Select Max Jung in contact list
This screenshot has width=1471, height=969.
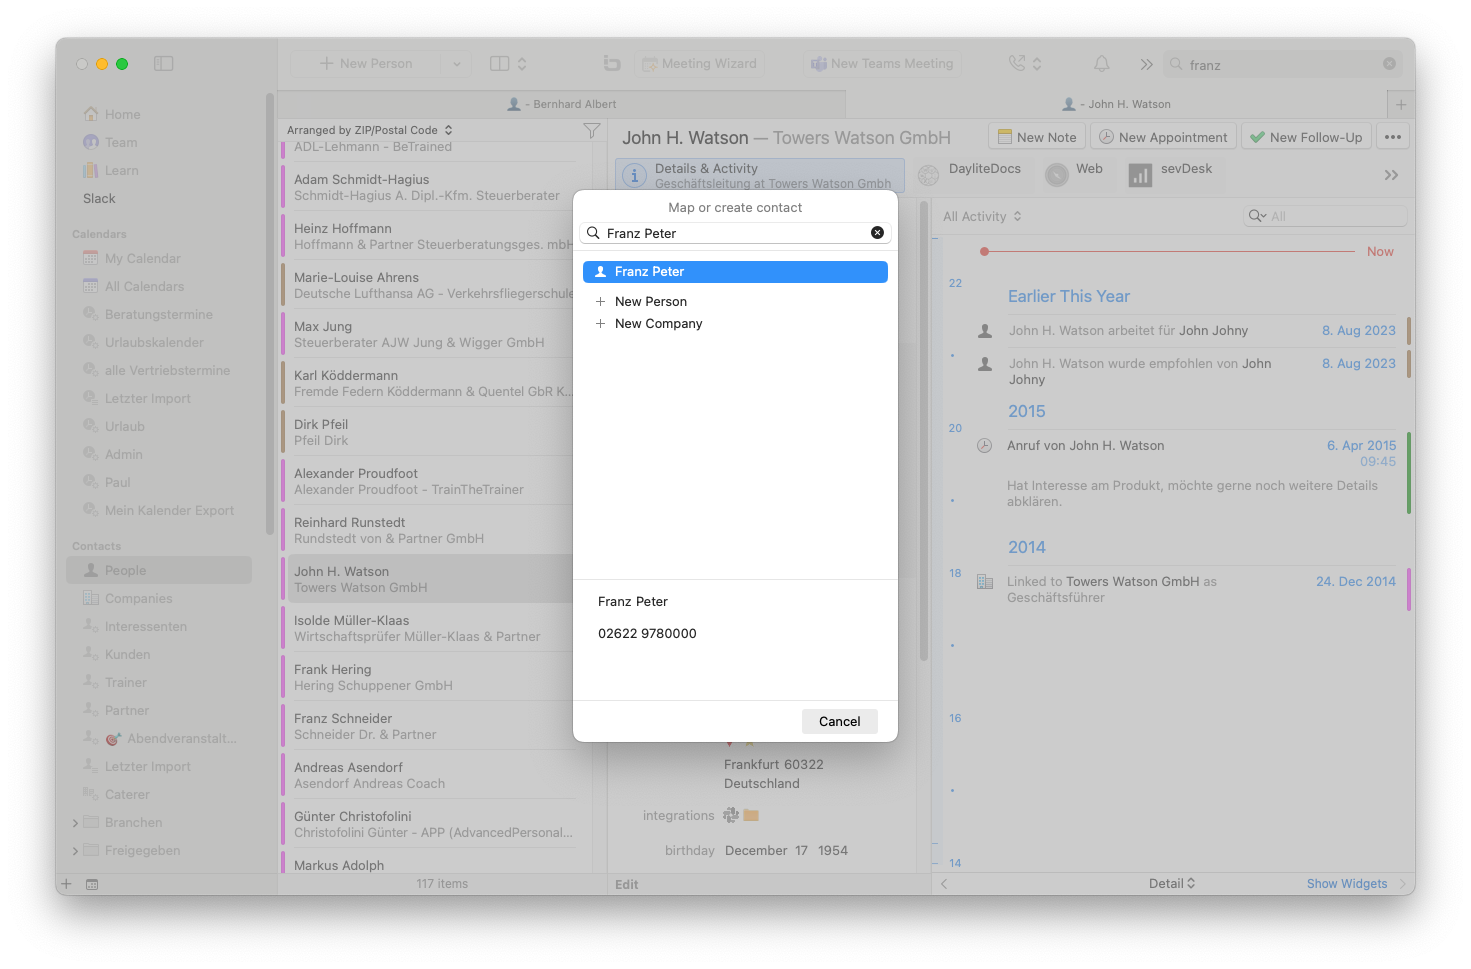click(430, 334)
